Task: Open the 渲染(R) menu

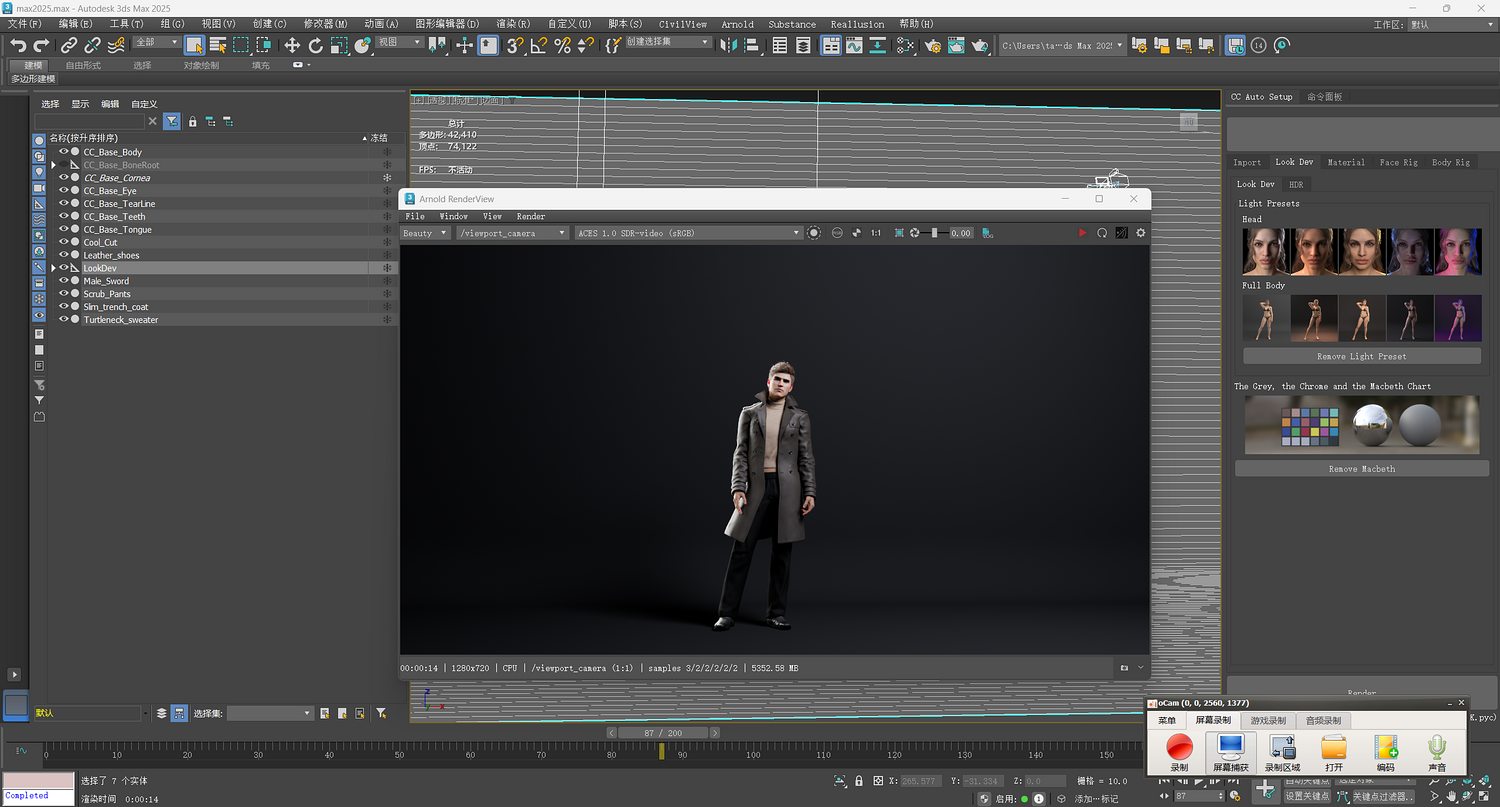Action: [x=512, y=24]
